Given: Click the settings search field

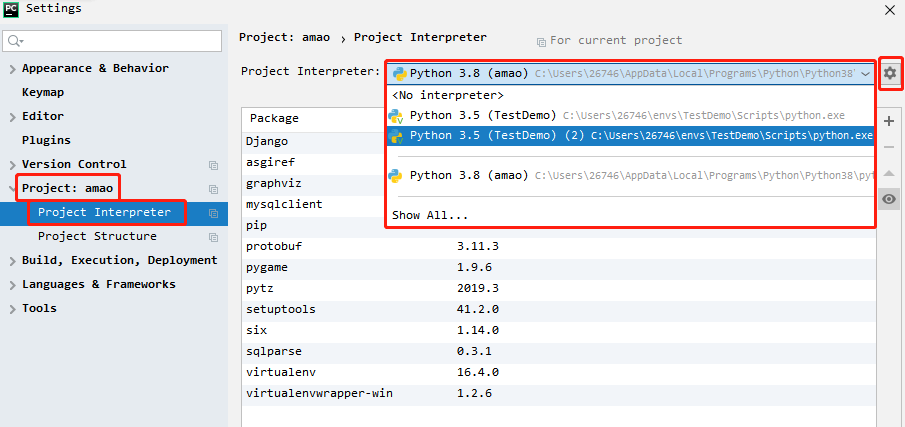Looking at the screenshot, I should (x=113, y=41).
